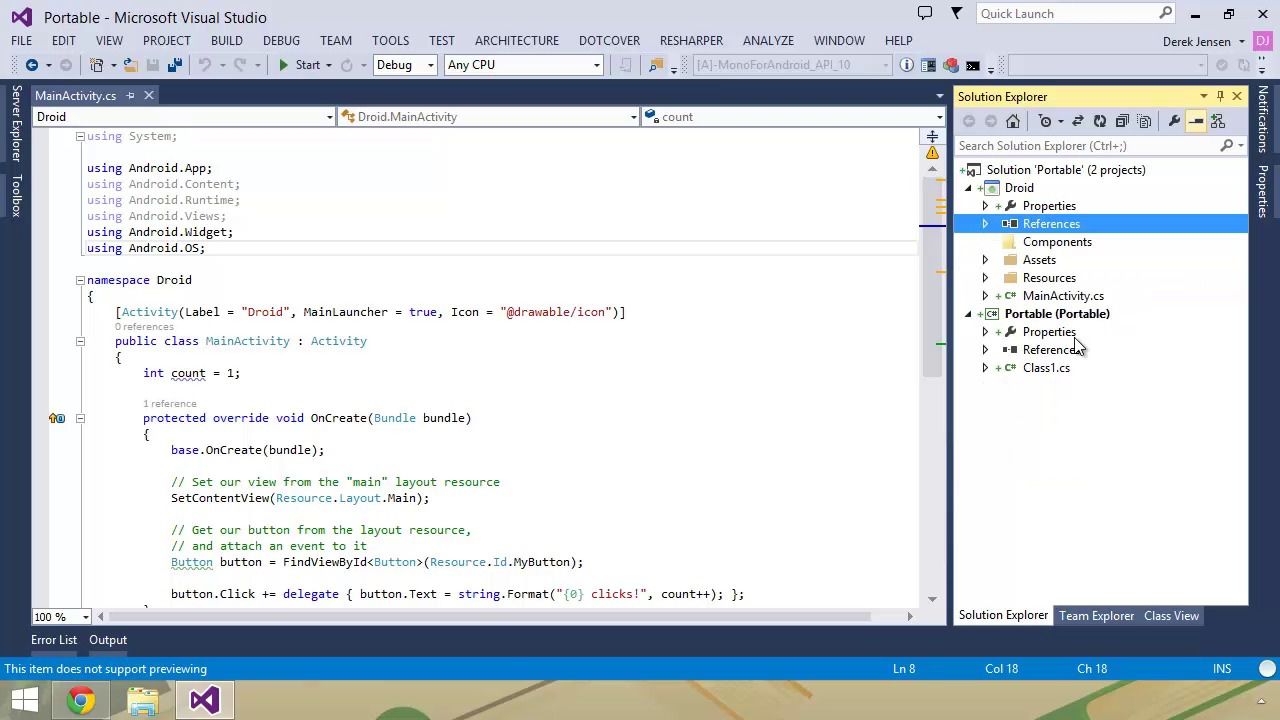Select the MainActivity.cs editor tab
1280x720 pixels.
[75, 96]
